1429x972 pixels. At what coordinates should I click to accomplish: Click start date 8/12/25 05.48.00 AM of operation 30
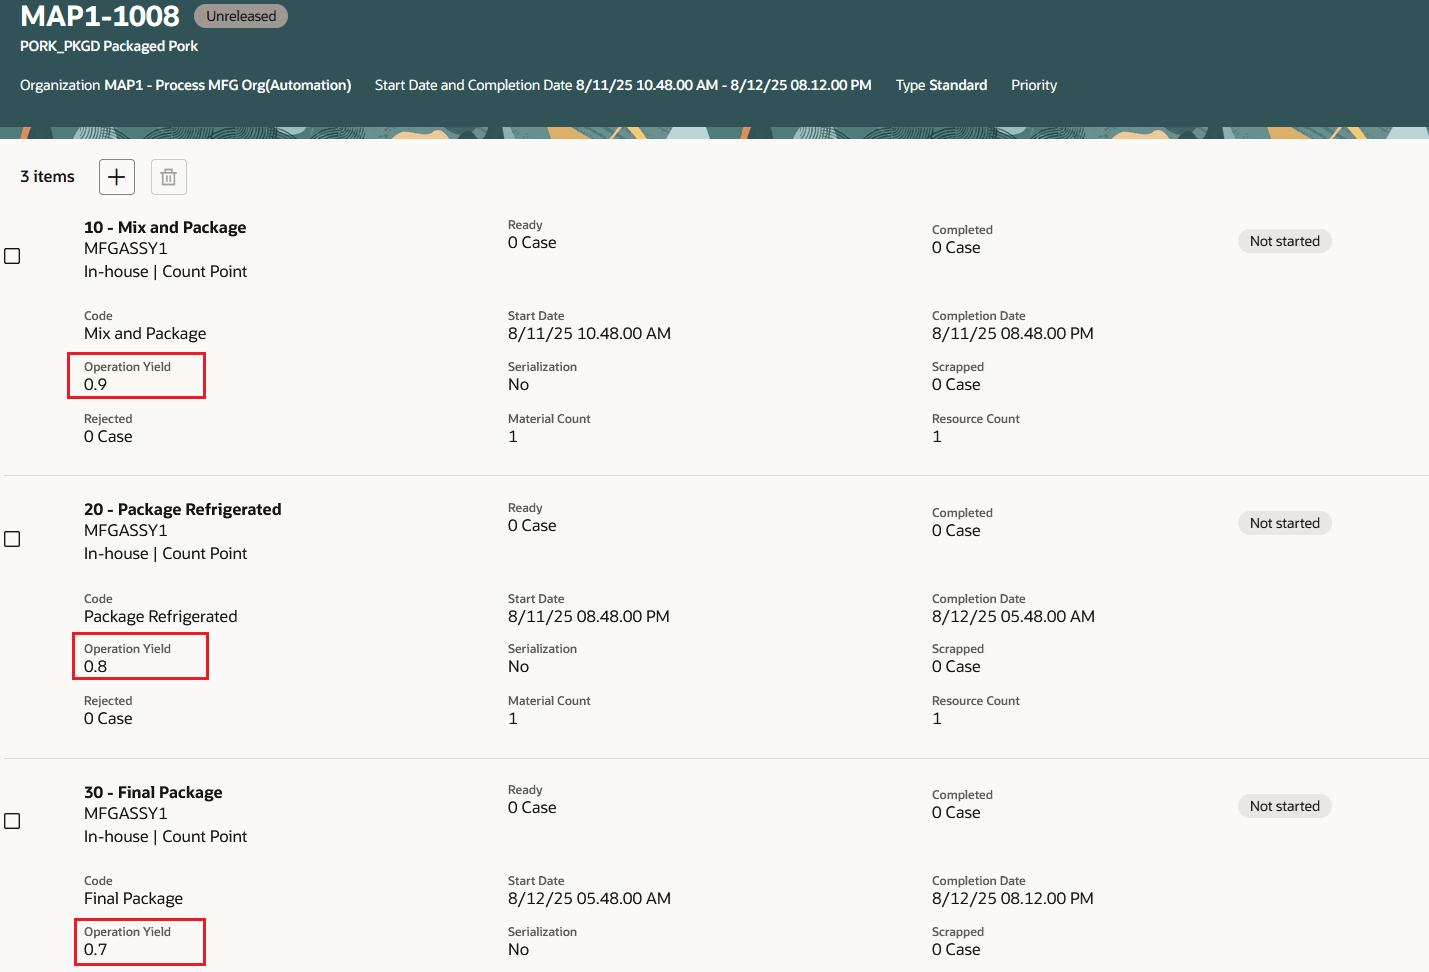point(589,899)
